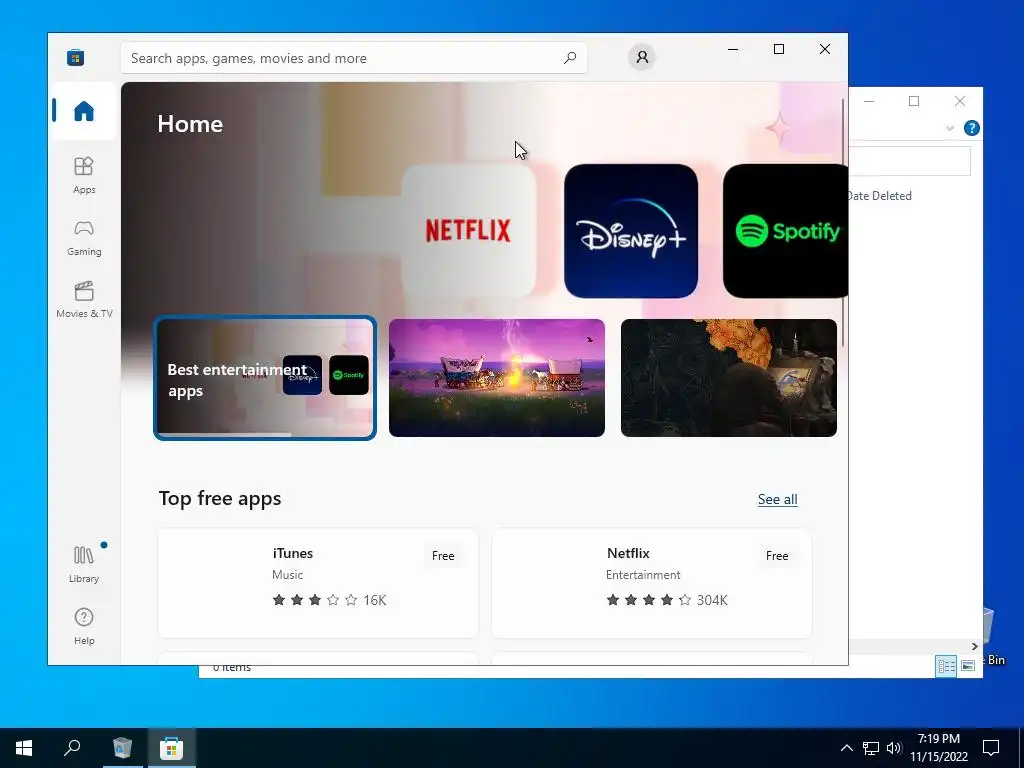Open the Netflix app listing card
Image resolution: width=1024 pixels, height=768 pixels.
[x=651, y=583]
